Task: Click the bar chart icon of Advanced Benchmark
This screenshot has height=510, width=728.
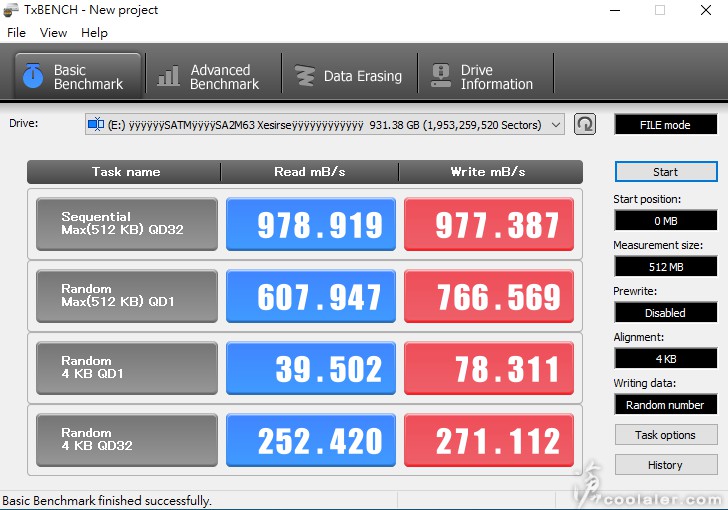Action: (168, 76)
